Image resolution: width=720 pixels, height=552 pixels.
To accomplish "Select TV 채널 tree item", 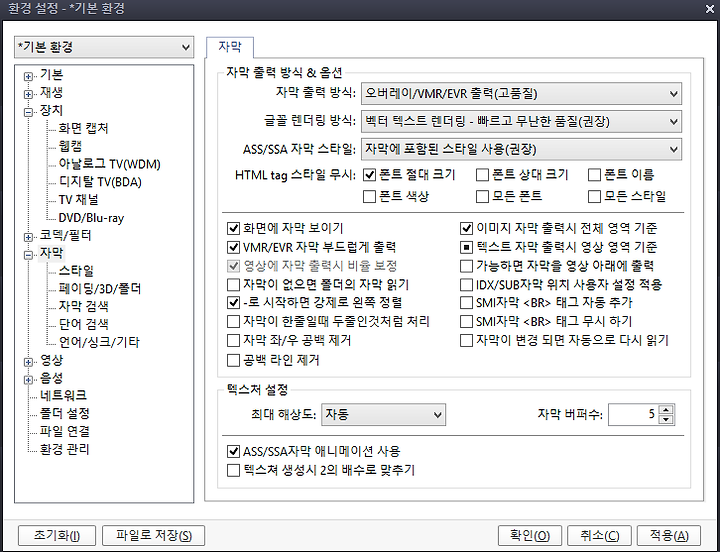I will pyautogui.click(x=79, y=200).
